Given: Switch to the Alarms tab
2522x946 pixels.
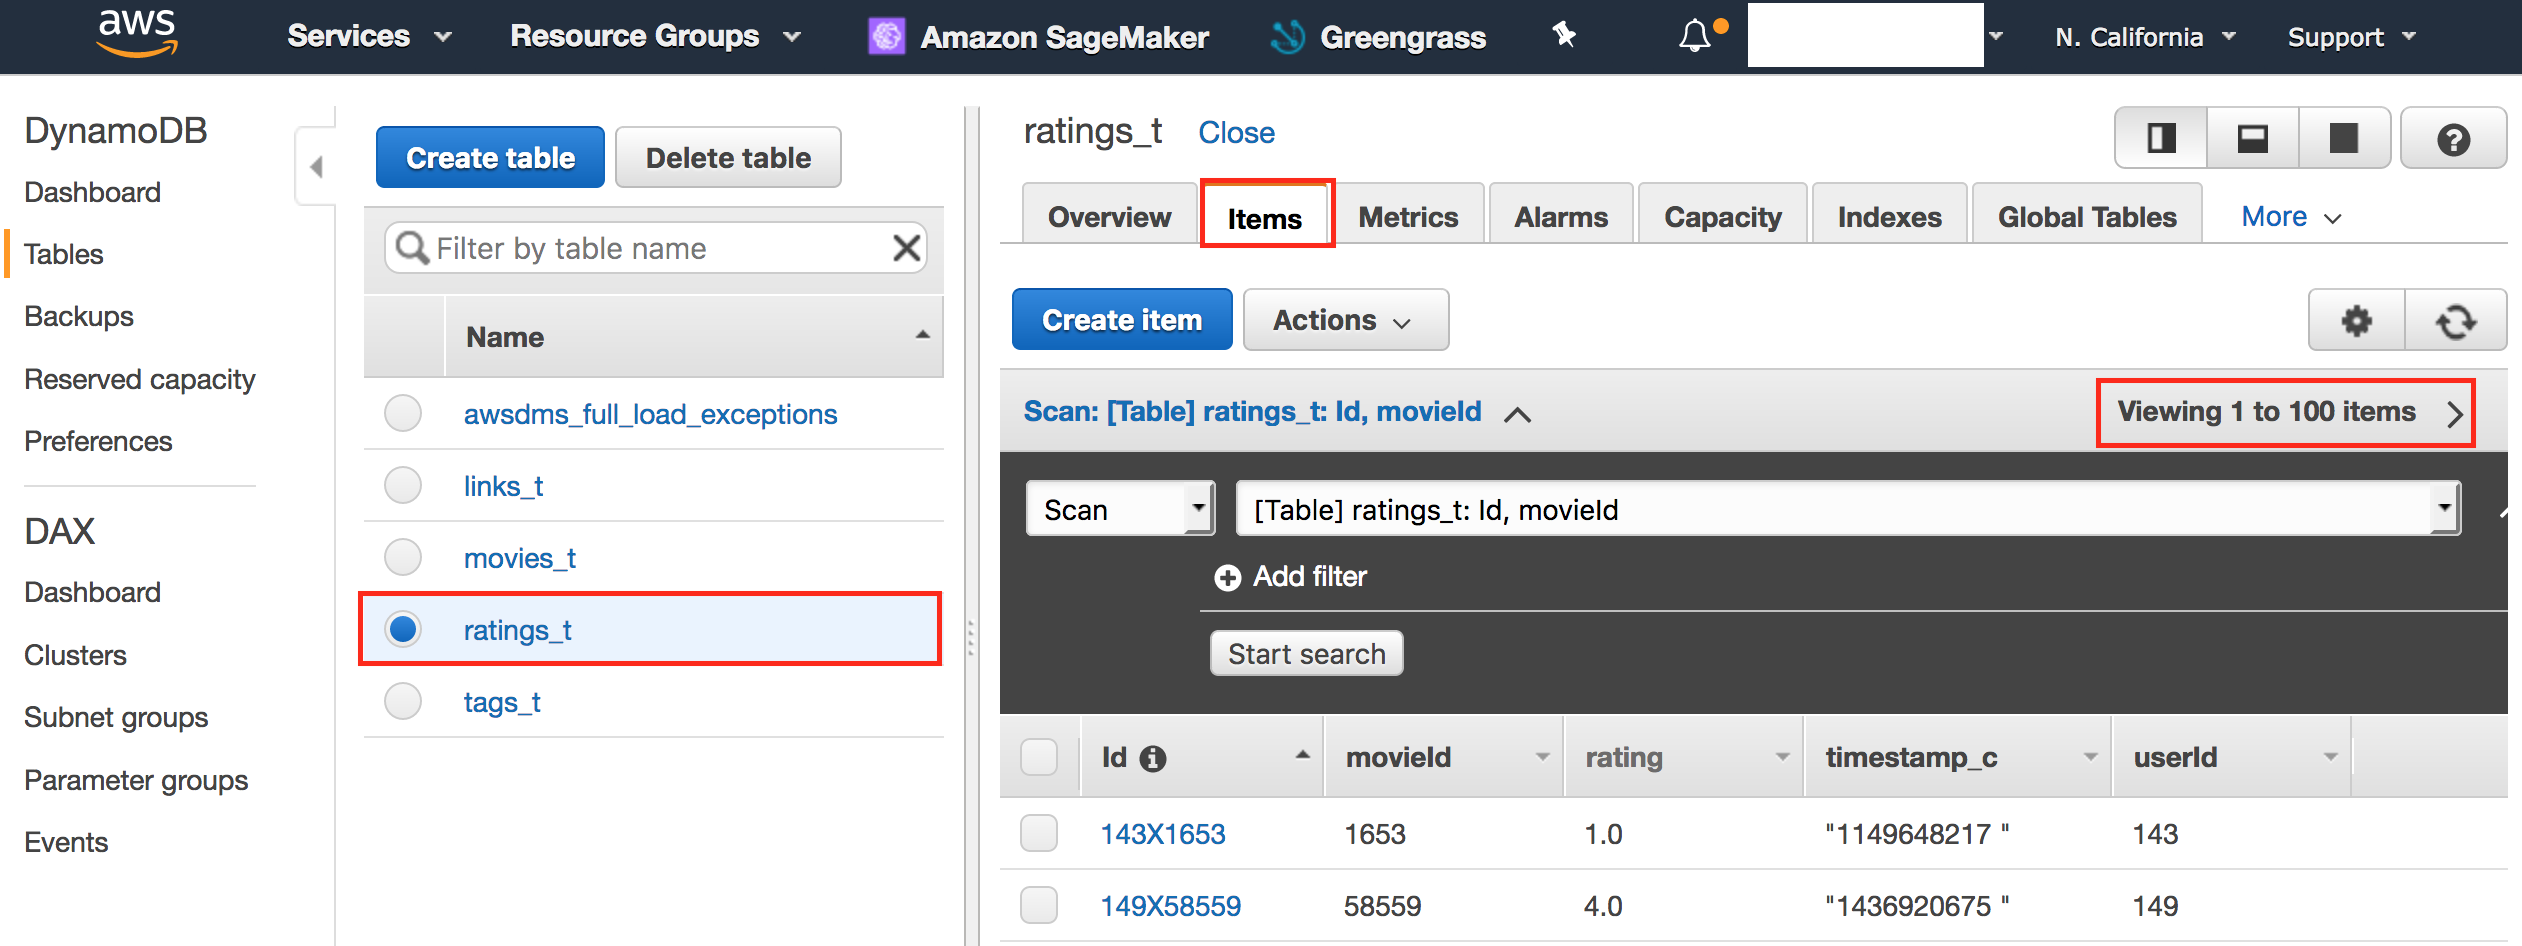Looking at the screenshot, I should click(x=1561, y=216).
